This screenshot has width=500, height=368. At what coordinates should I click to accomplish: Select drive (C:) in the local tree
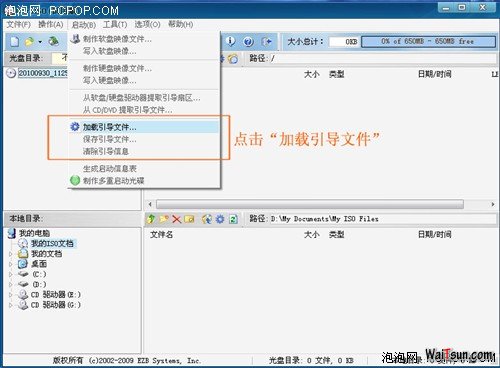tap(39, 274)
